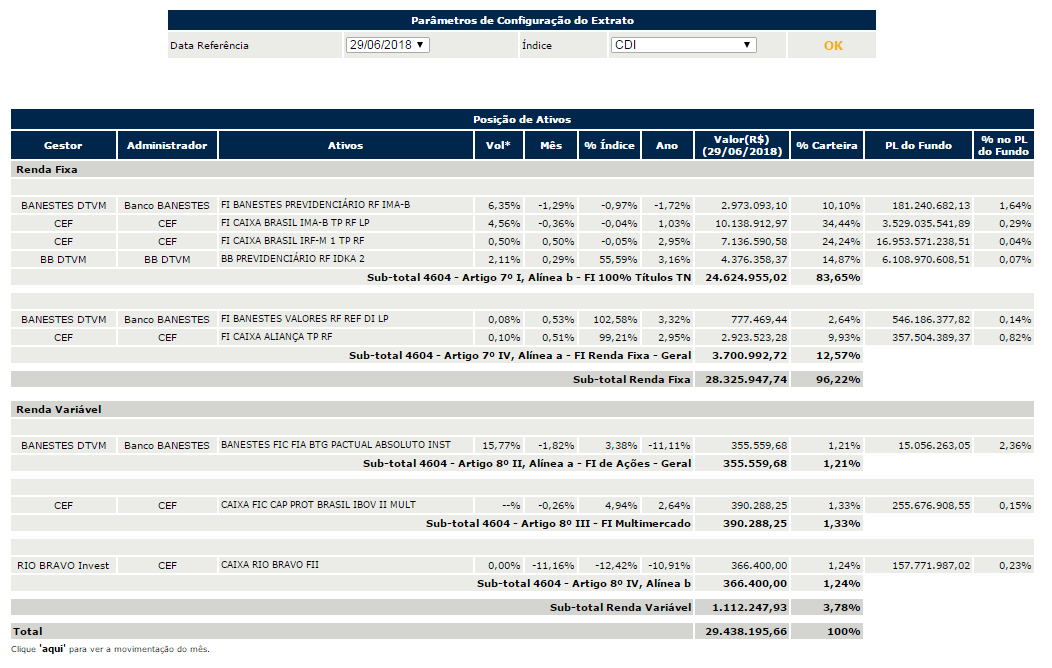Click Mês value -11,16%

[x=553, y=565]
